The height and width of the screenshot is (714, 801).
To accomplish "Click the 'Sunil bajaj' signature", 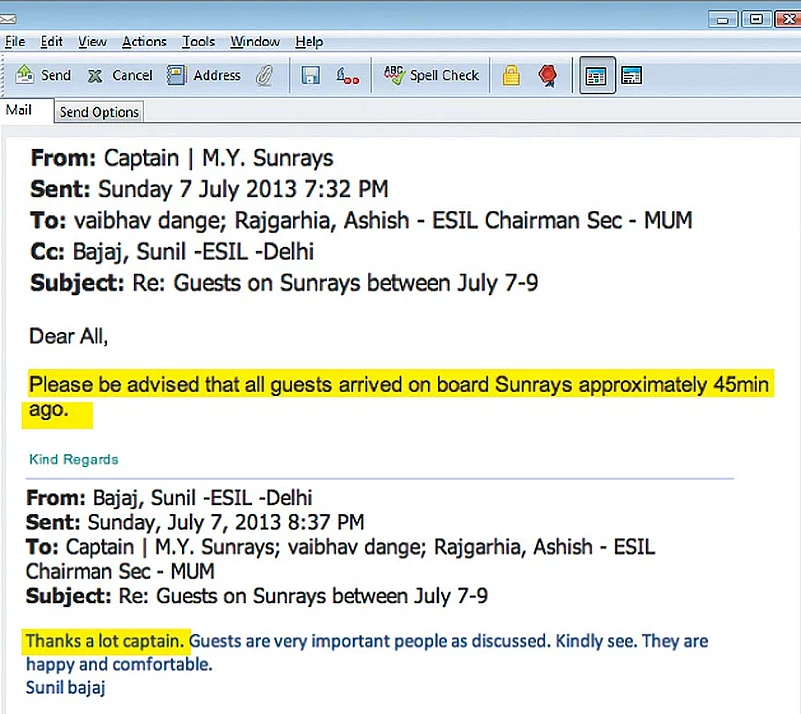I will (x=65, y=687).
